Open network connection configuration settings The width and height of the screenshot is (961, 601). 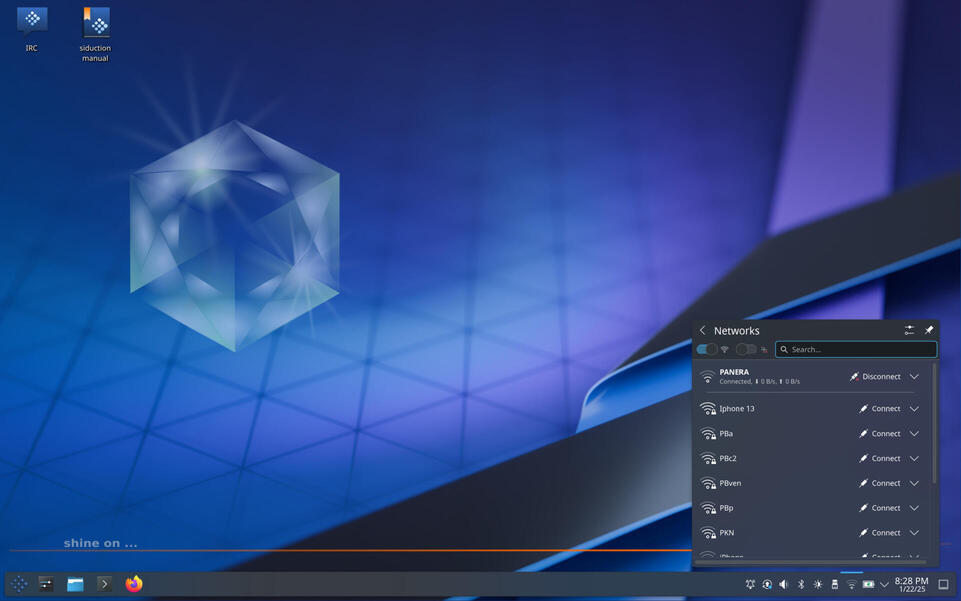(910, 330)
